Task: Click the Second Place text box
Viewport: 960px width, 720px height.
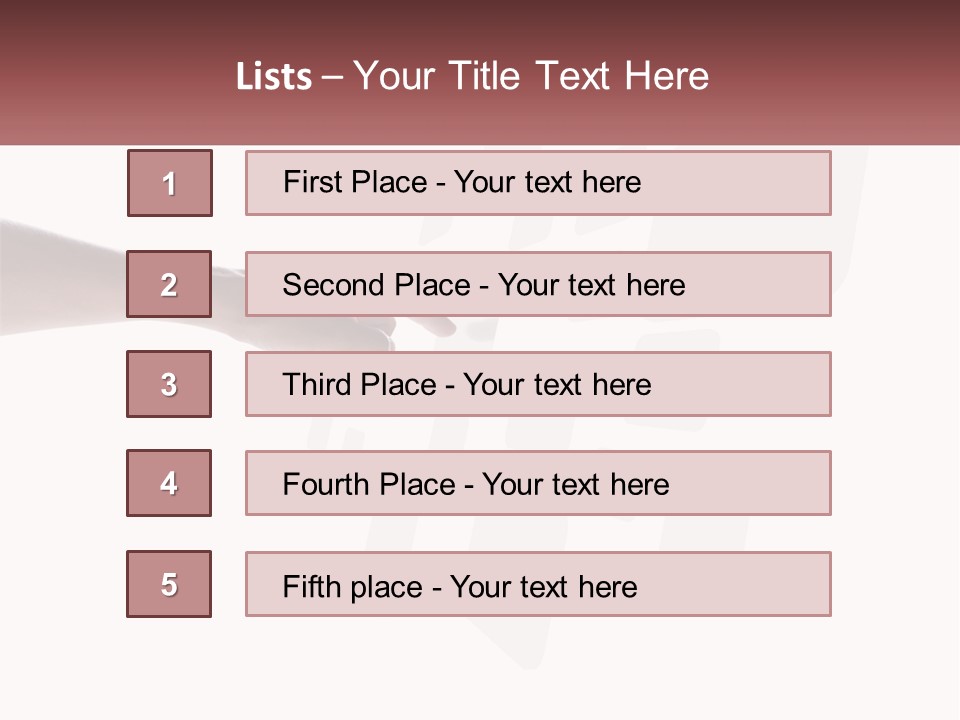Action: [x=538, y=284]
